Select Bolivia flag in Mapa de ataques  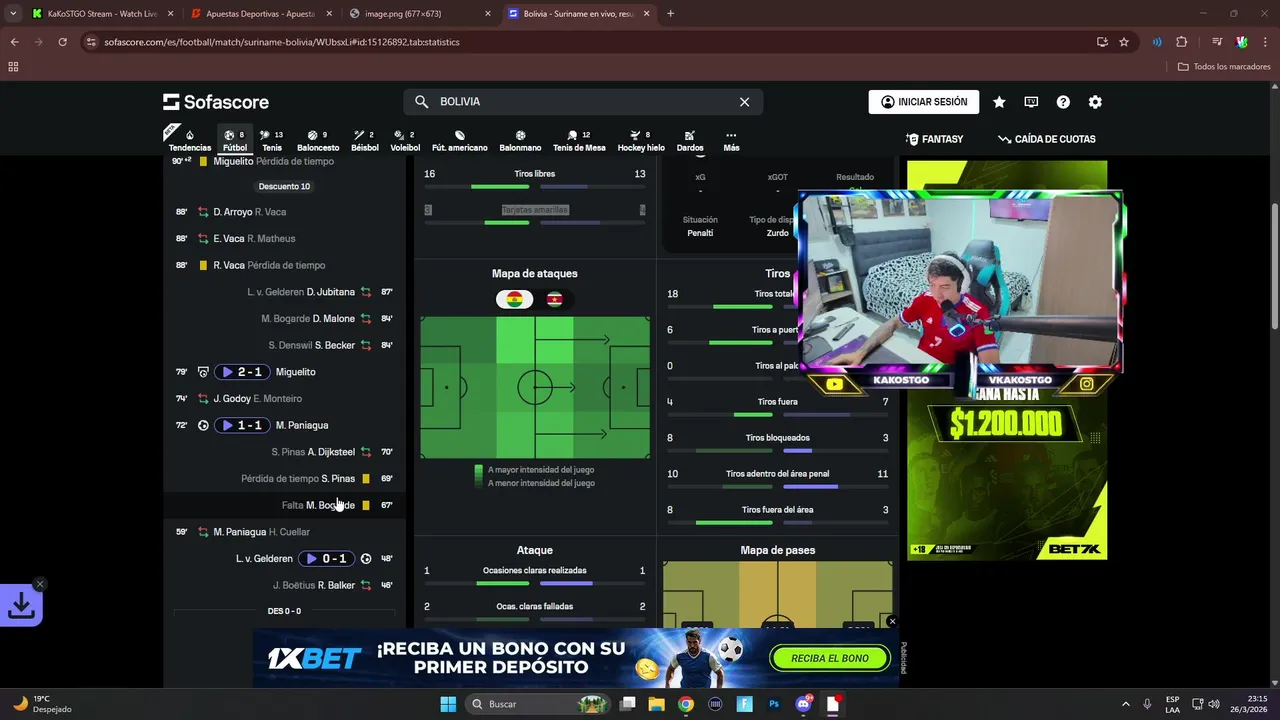pyautogui.click(x=515, y=299)
